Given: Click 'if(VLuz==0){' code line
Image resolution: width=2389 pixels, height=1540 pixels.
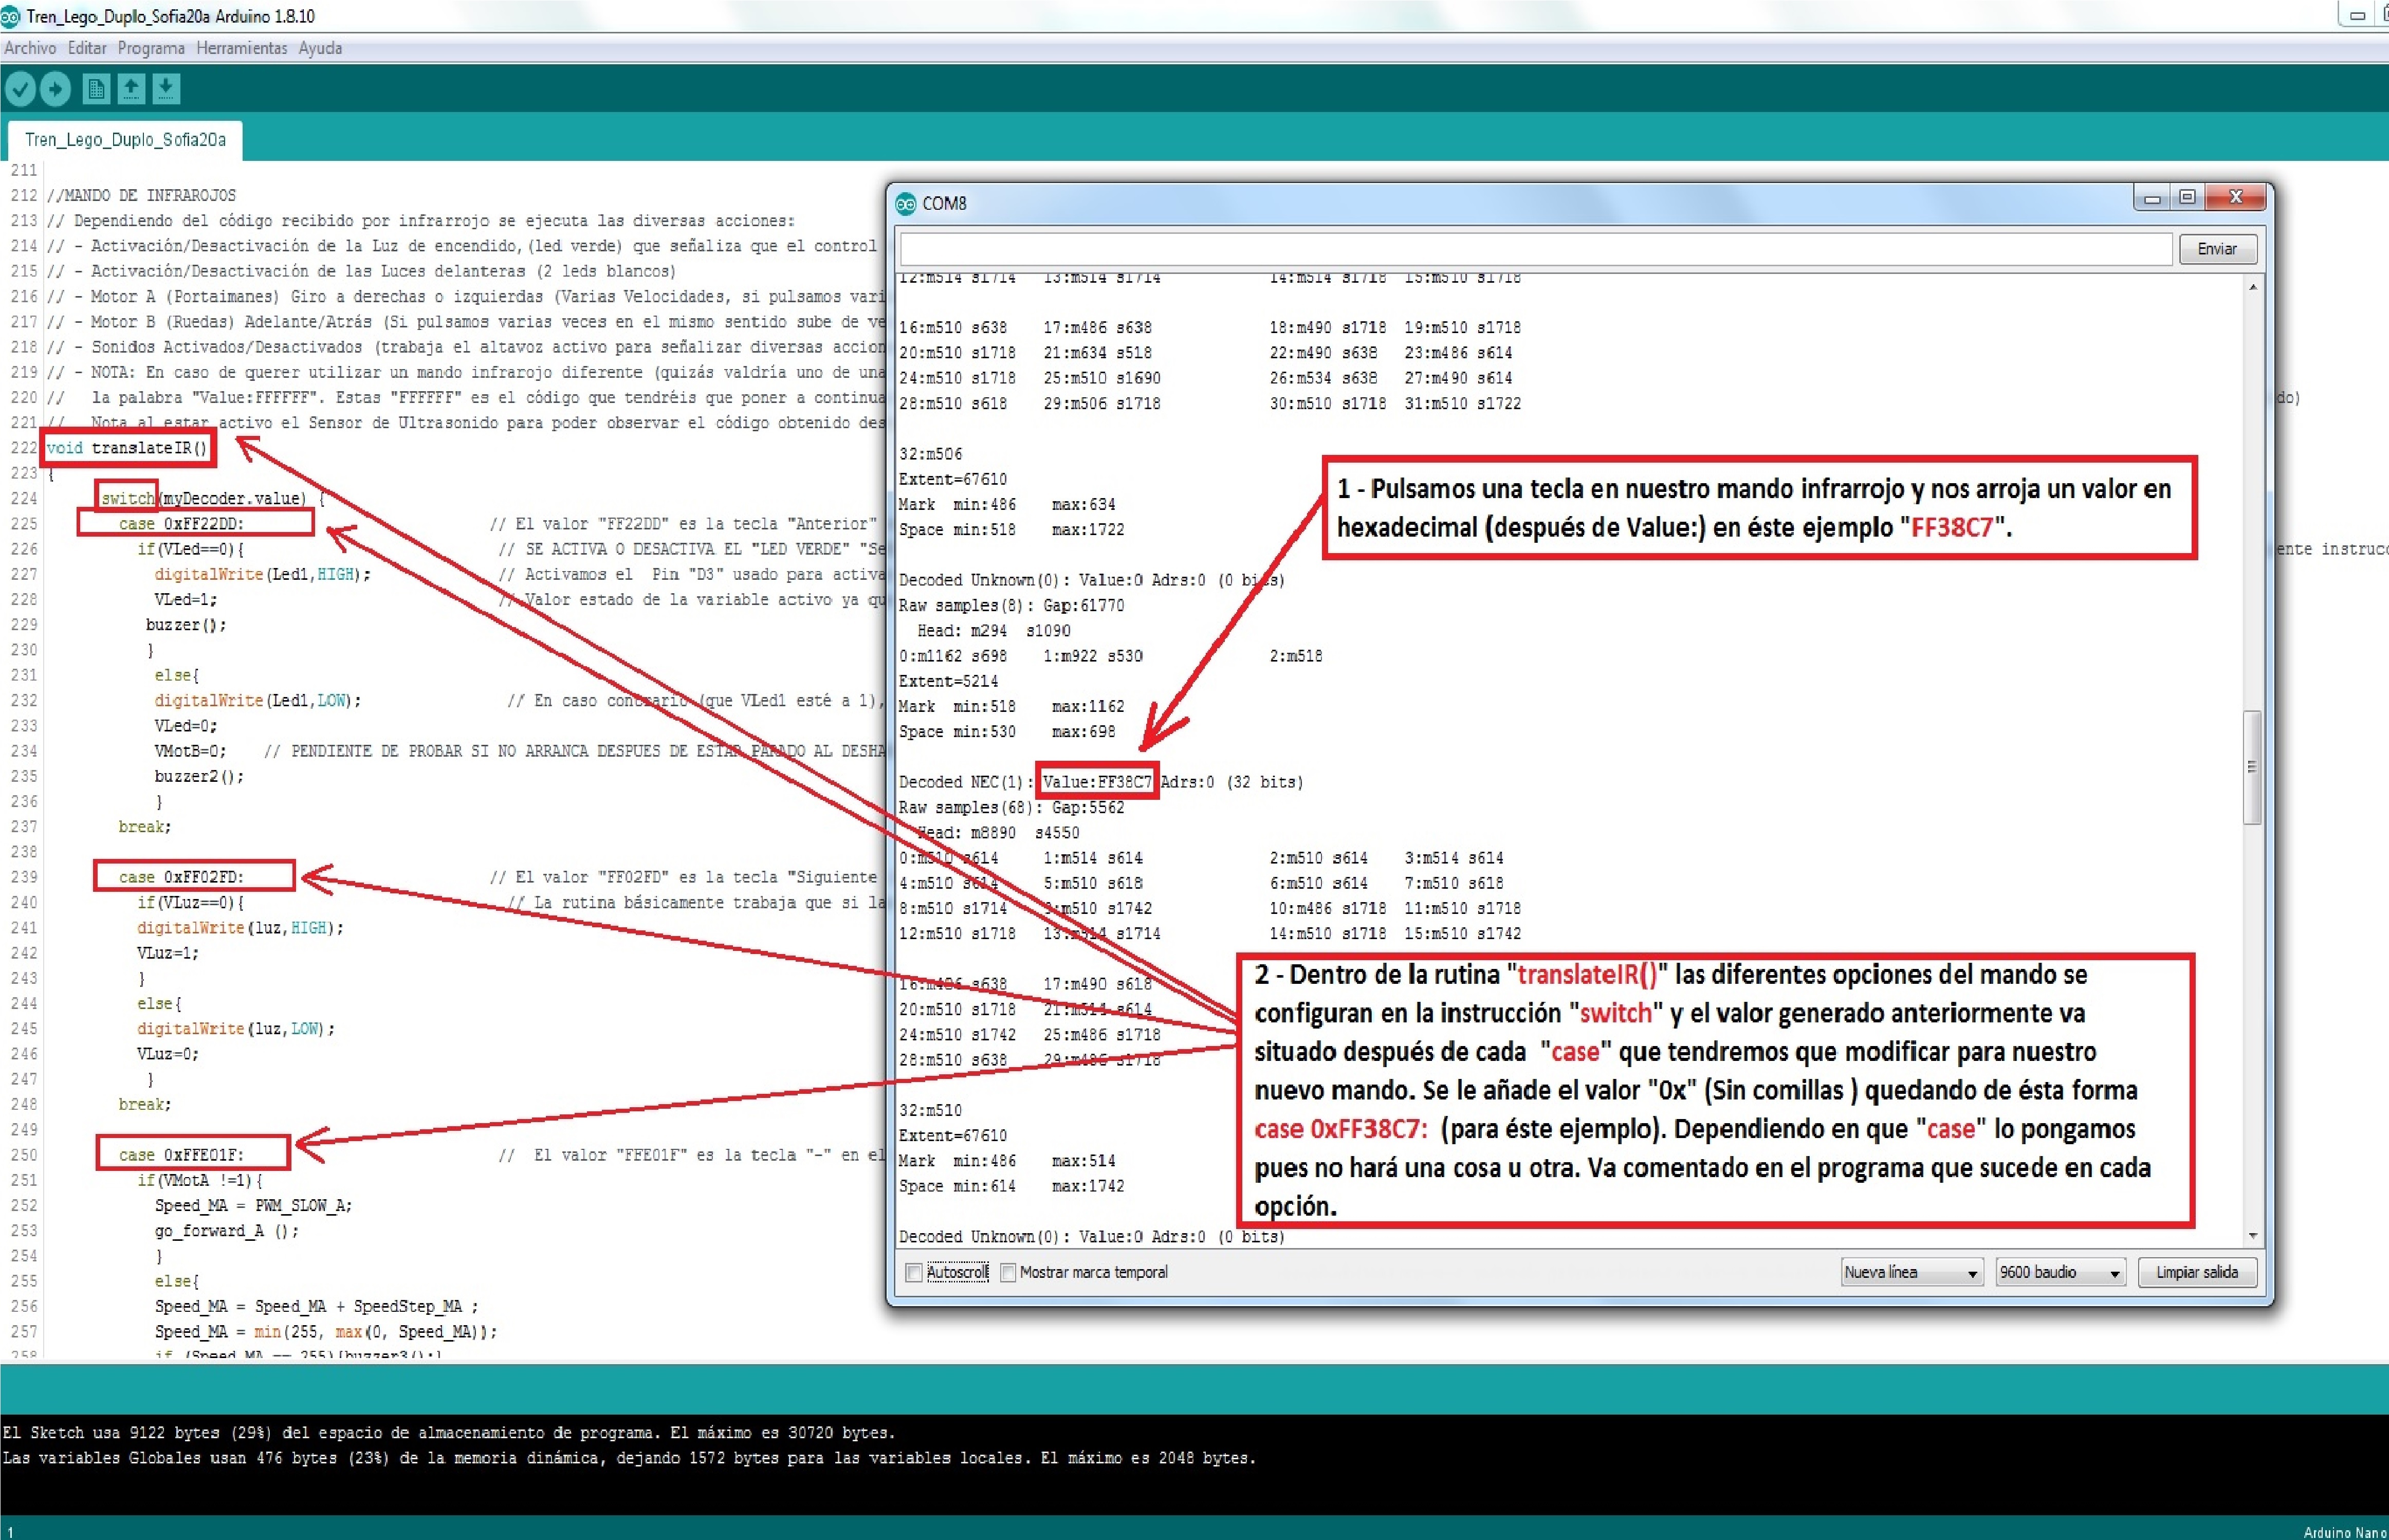Looking at the screenshot, I should (190, 902).
